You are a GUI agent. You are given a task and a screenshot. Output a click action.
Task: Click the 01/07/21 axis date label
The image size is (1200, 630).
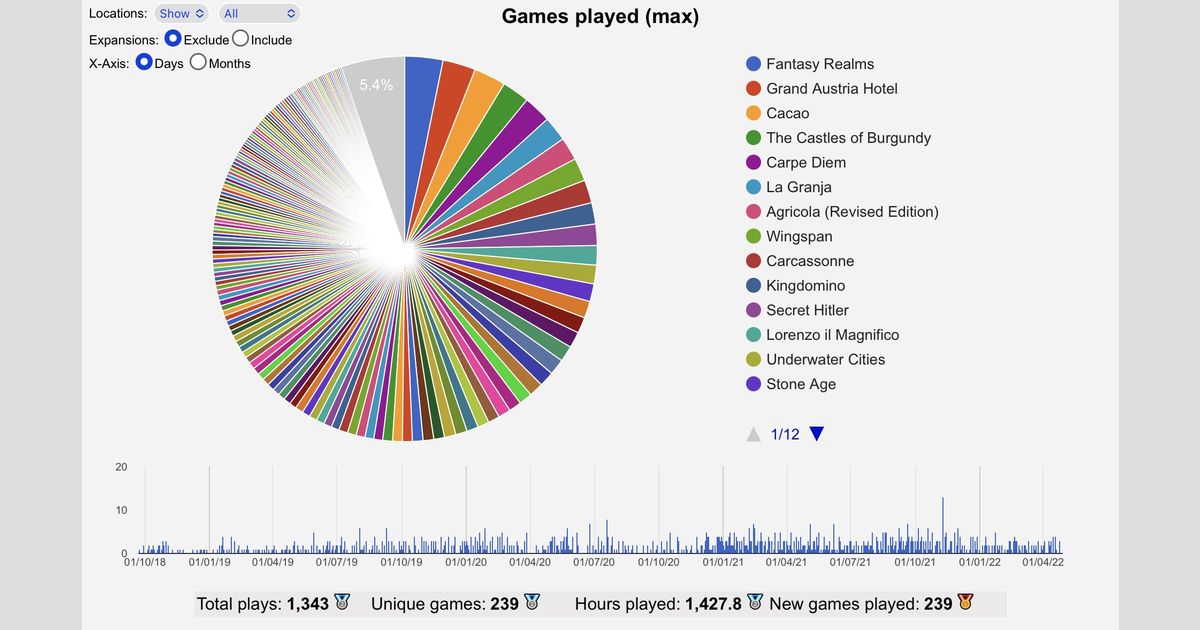click(x=851, y=562)
